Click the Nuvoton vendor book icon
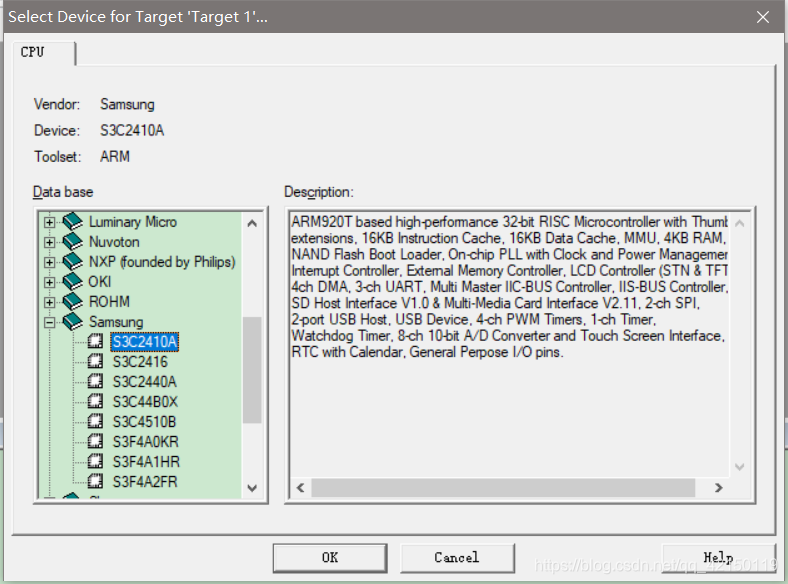 click(x=72, y=241)
